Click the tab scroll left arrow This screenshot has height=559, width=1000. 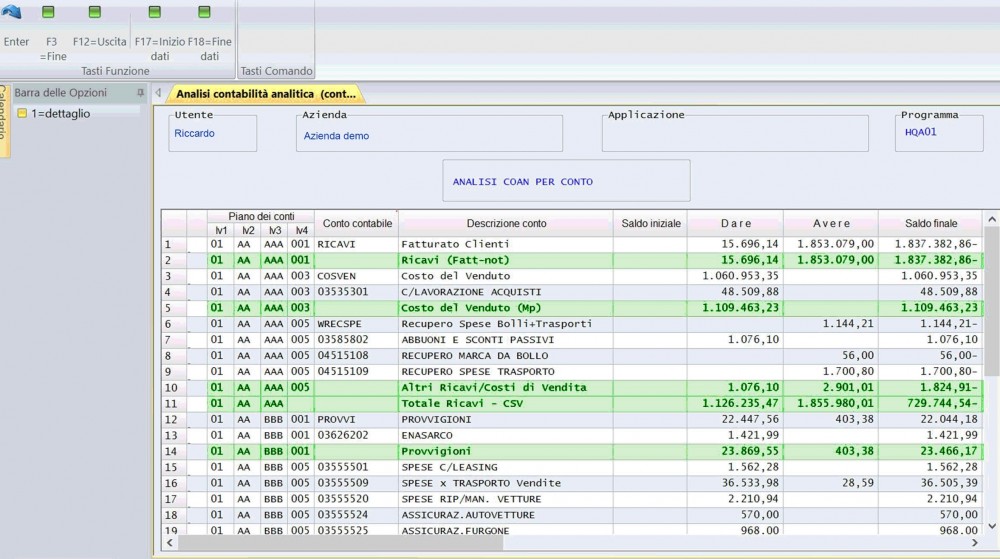pos(158,93)
